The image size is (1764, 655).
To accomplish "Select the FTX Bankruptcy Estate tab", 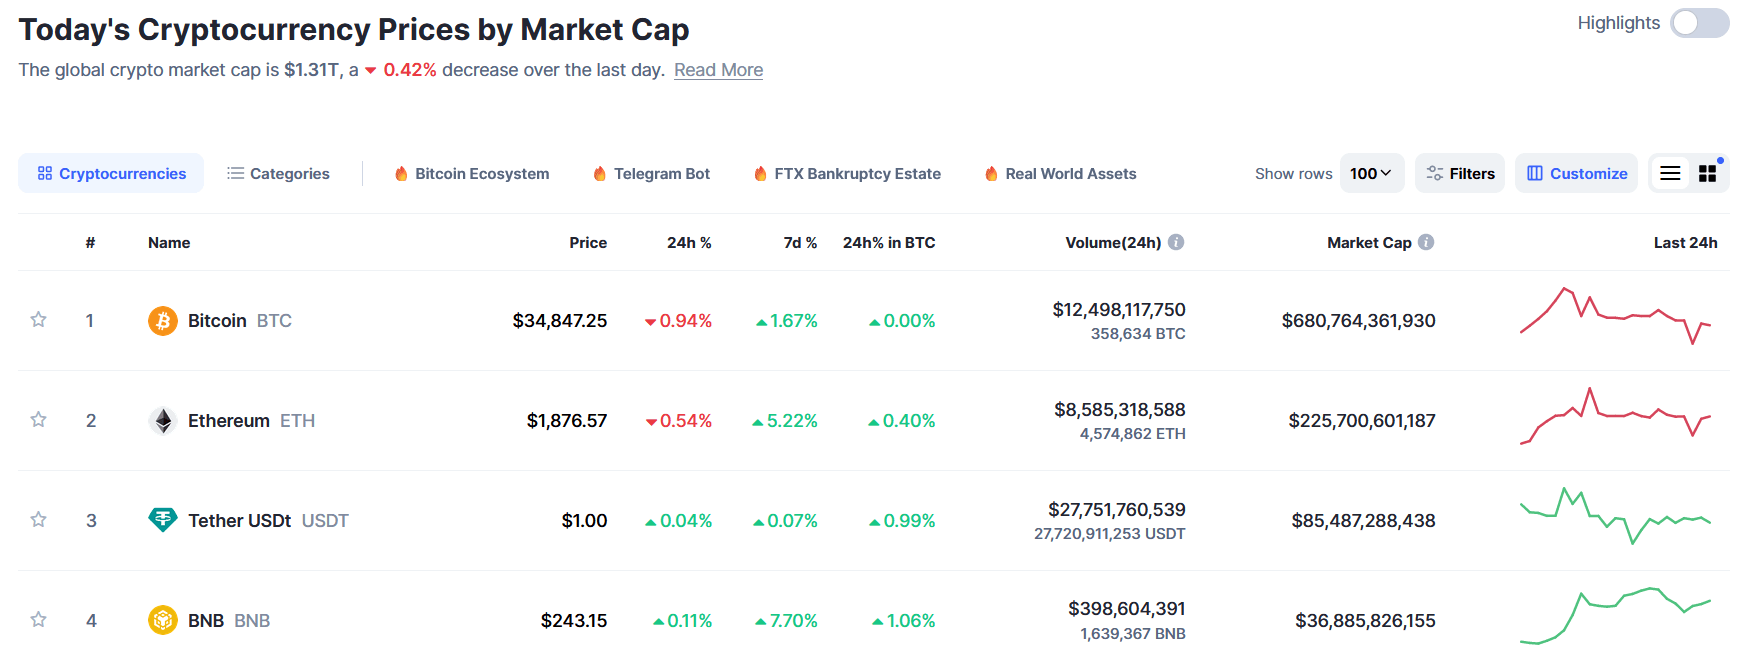I will click(x=856, y=173).
